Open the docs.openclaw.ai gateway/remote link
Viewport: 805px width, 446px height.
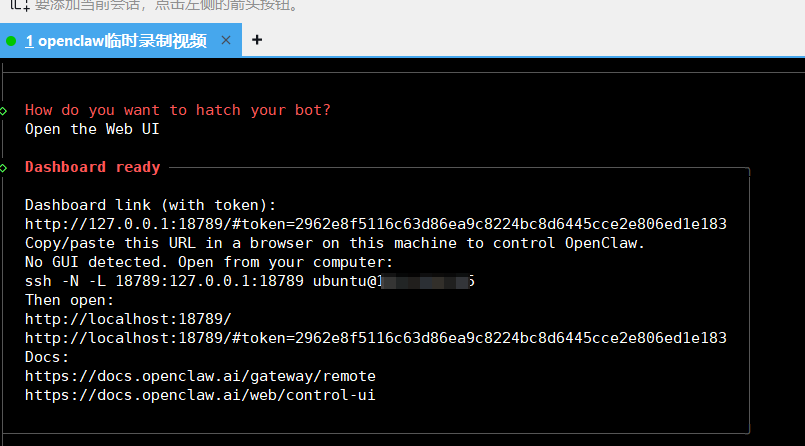[x=200, y=376]
